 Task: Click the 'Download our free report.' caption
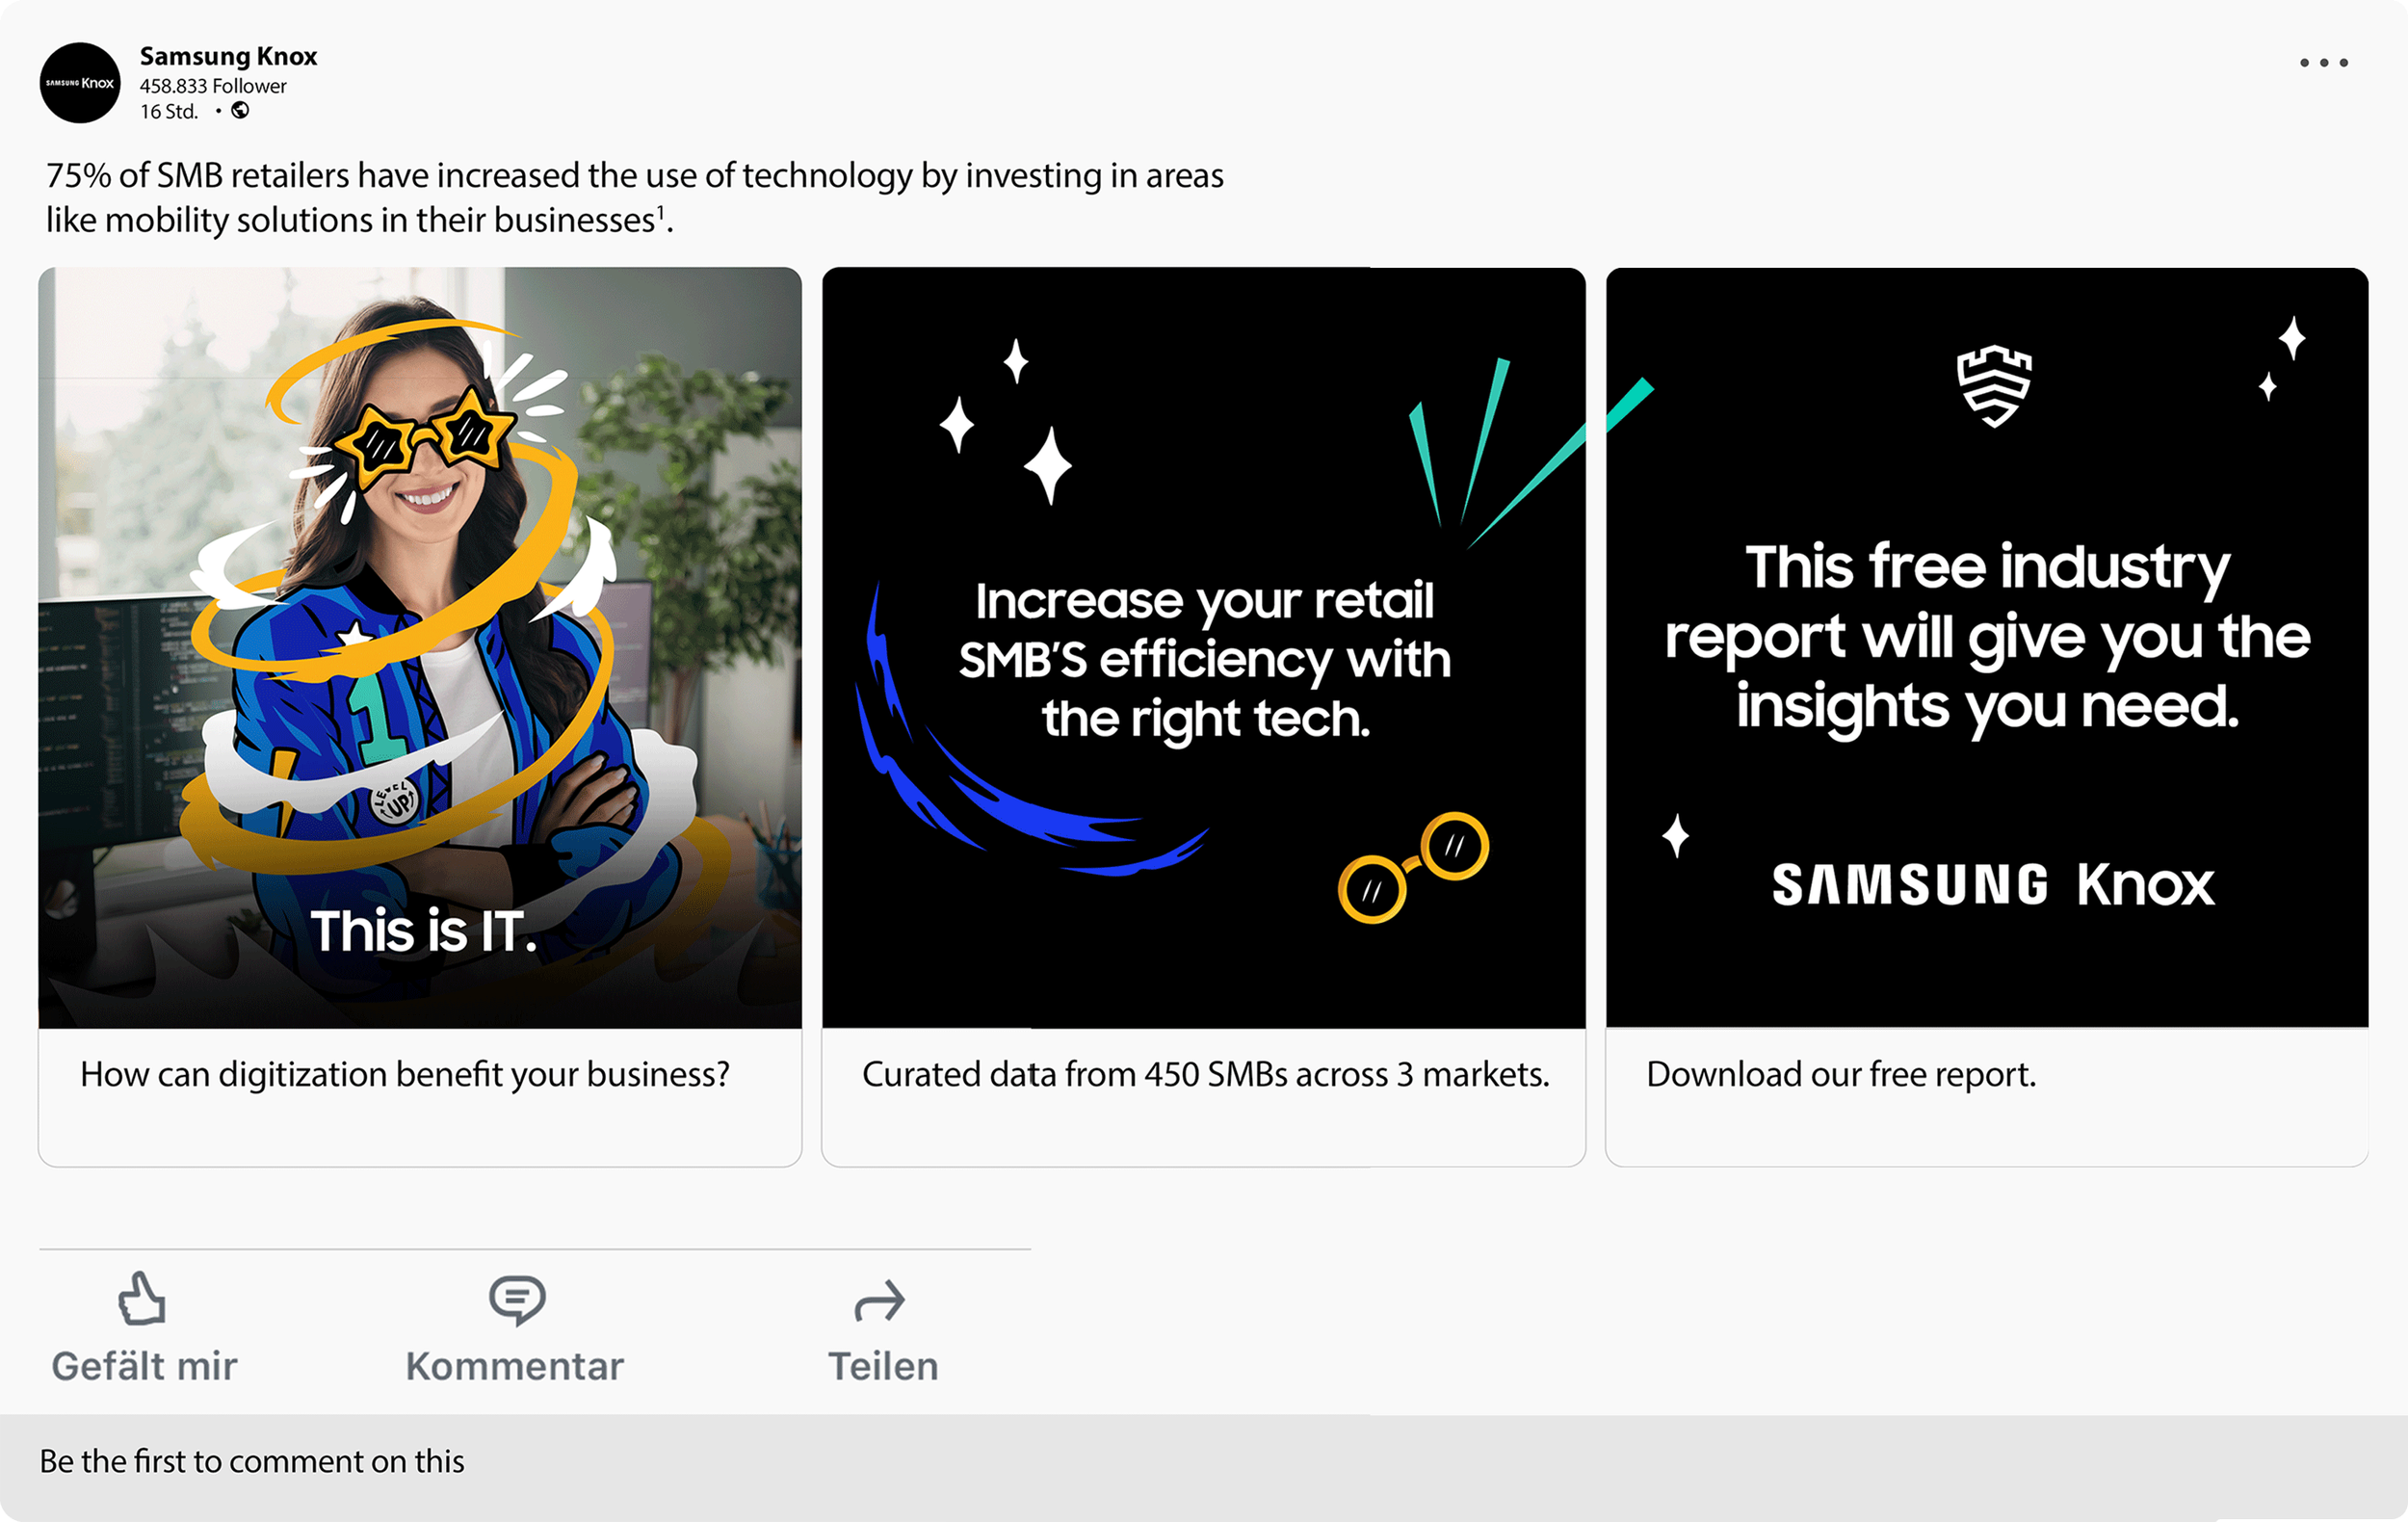1841,1074
